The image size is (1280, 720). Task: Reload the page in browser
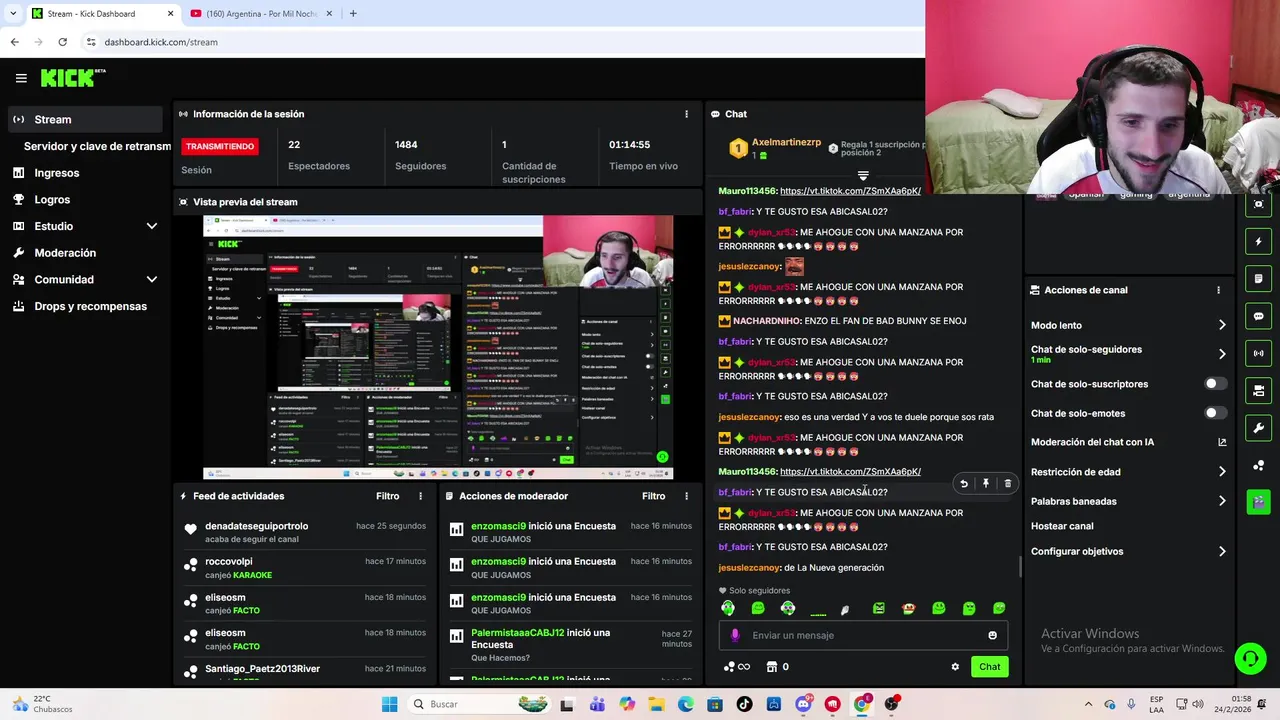pyautogui.click(x=62, y=42)
